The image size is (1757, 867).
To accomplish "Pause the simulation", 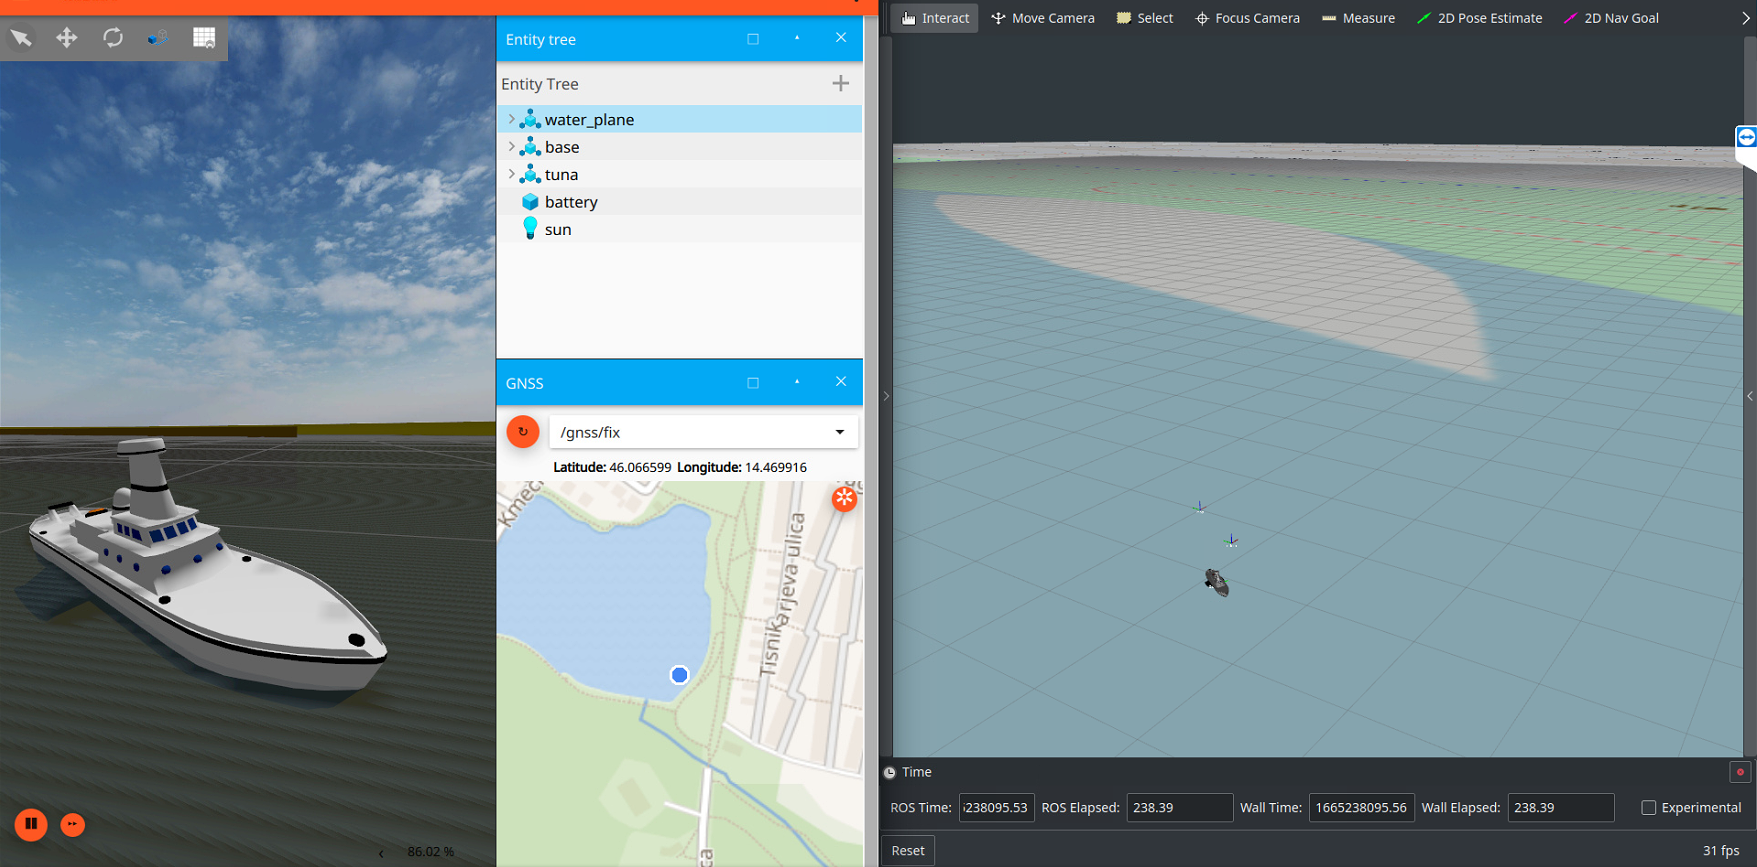I will point(31,824).
